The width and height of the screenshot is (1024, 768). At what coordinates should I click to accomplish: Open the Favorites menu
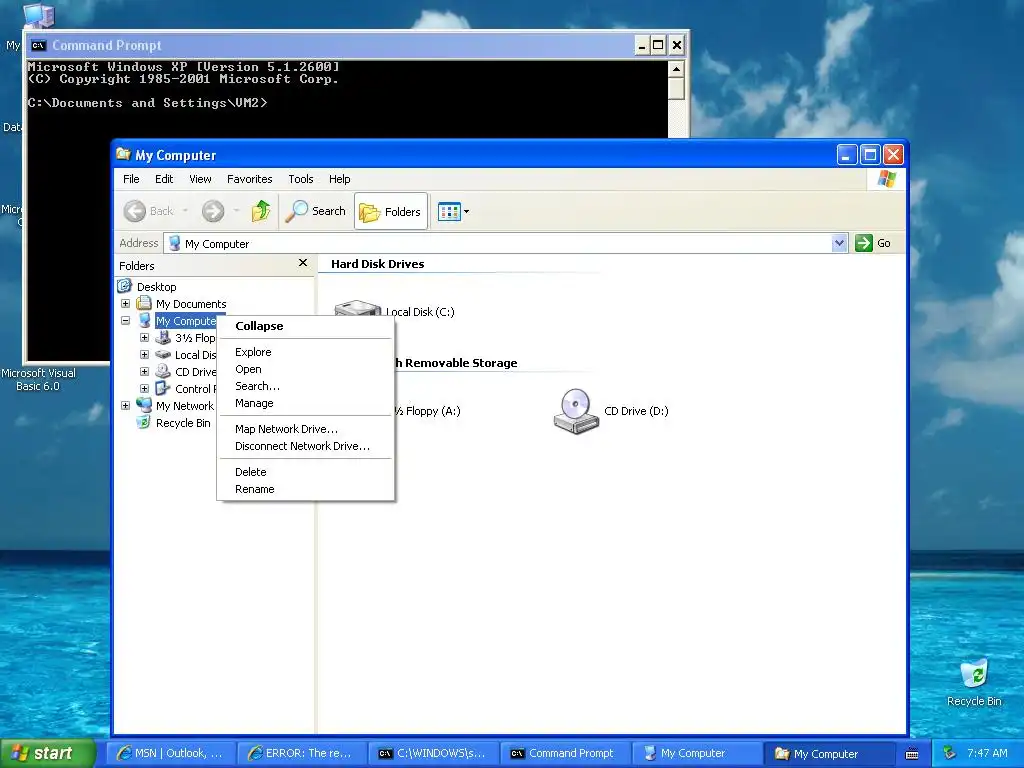coord(249,179)
